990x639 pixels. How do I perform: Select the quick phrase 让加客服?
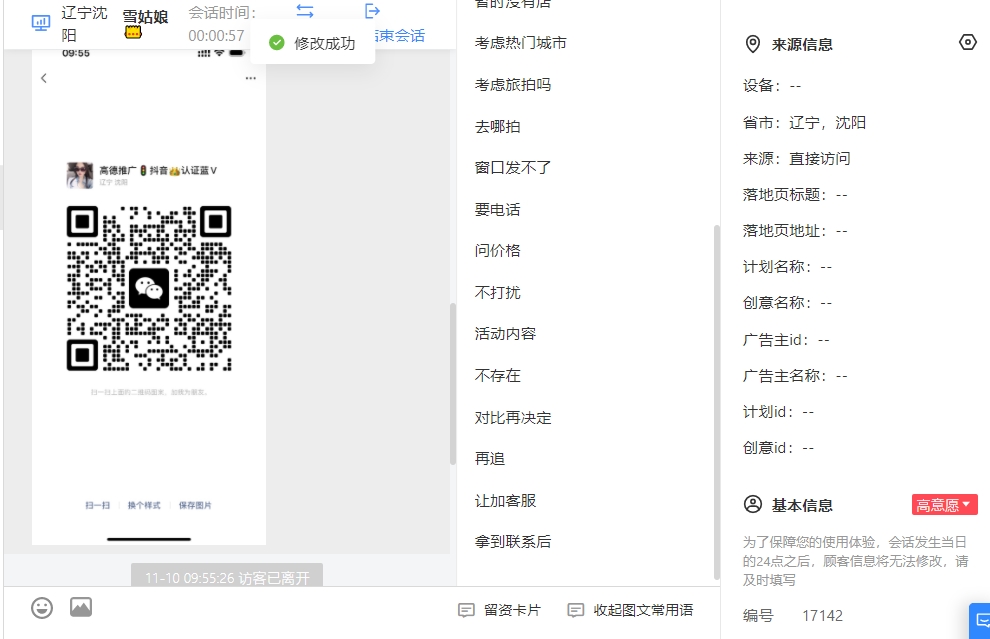[x=505, y=501]
